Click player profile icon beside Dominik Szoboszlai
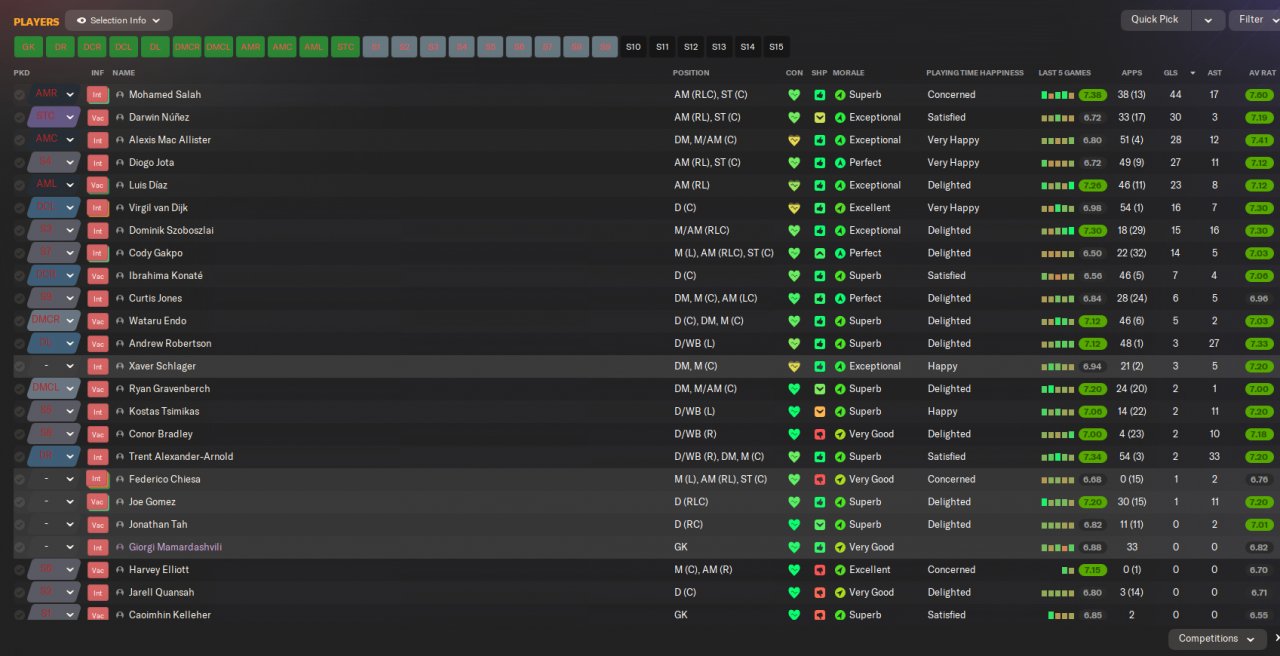The height and width of the screenshot is (656, 1280). (120, 230)
